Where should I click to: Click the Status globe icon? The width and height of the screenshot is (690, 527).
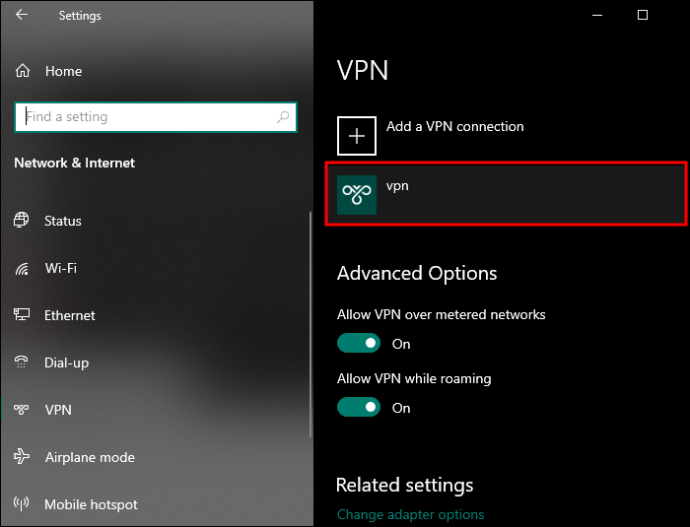pos(22,221)
